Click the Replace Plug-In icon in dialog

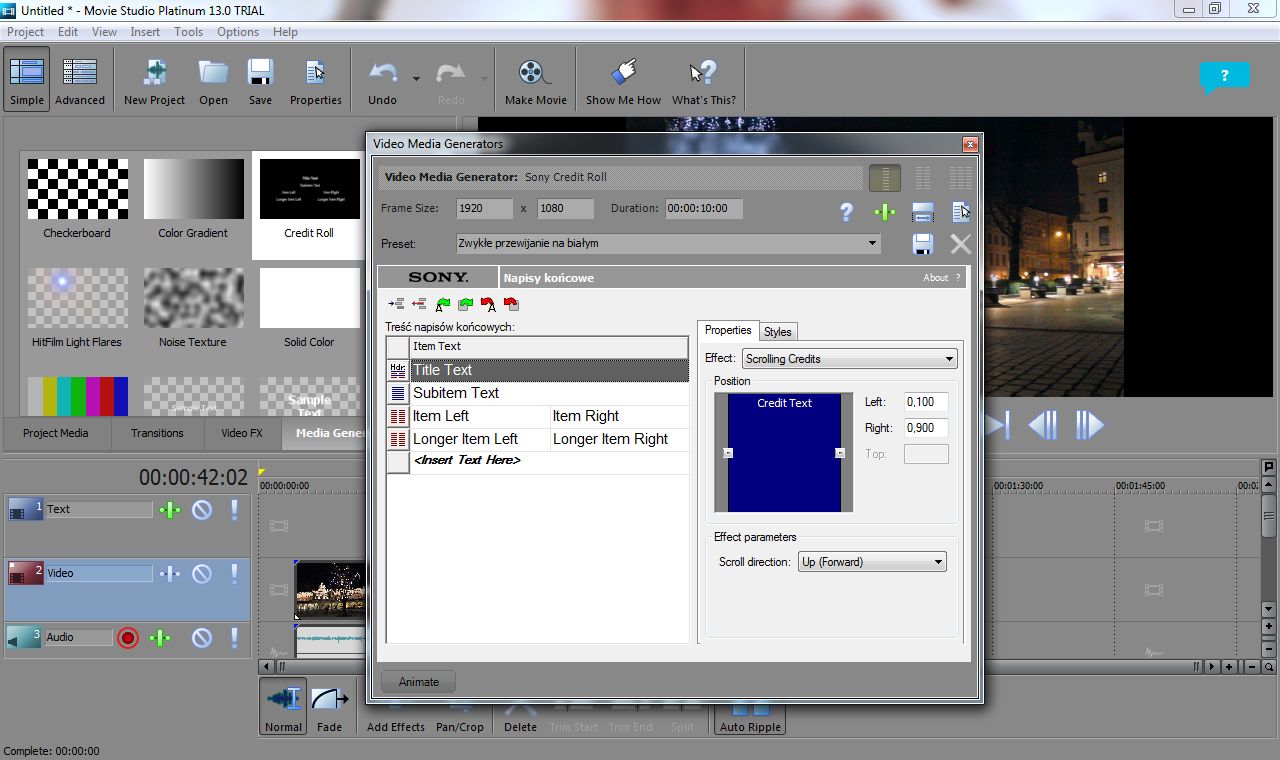click(x=922, y=212)
